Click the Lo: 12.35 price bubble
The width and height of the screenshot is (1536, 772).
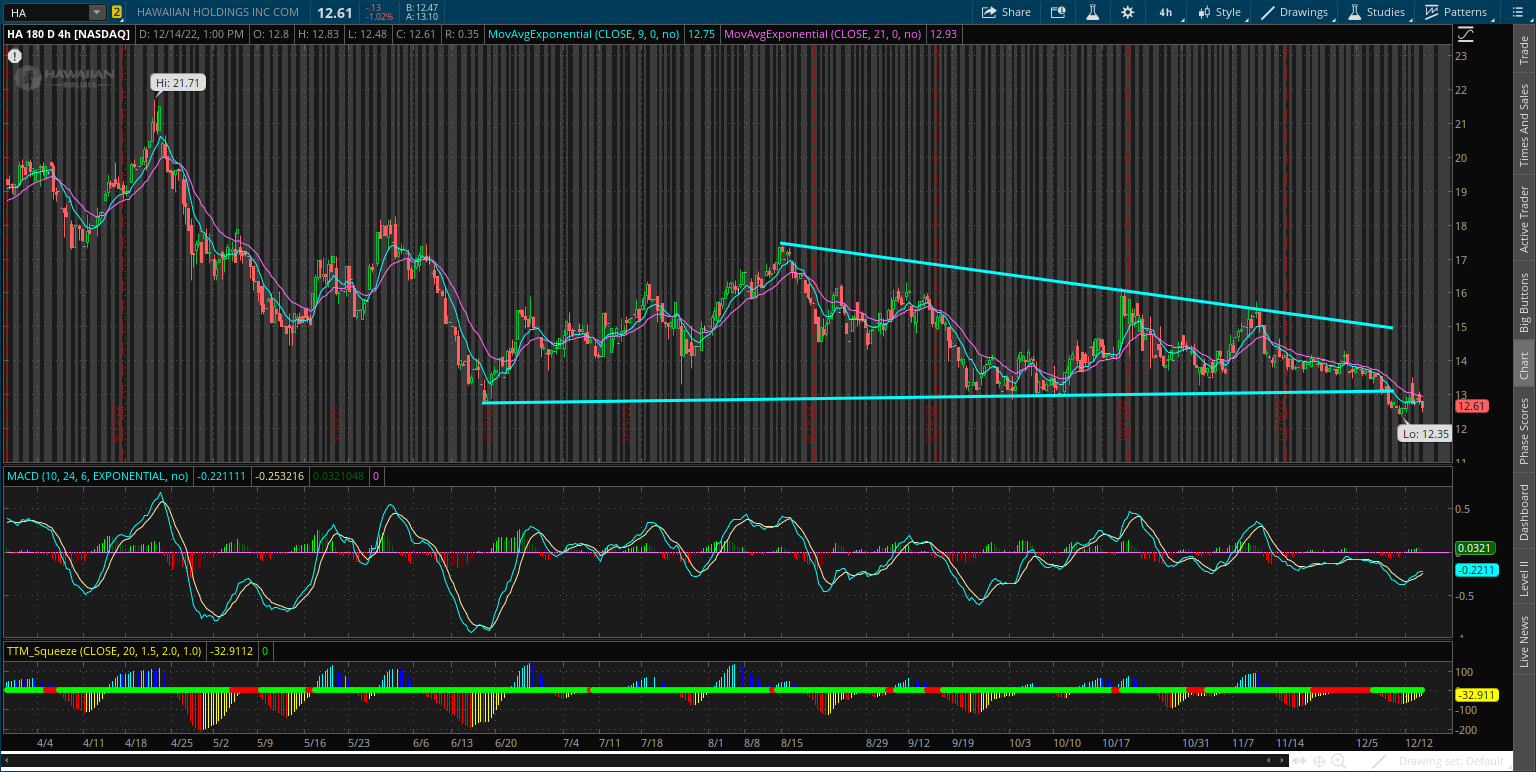[x=1424, y=433]
